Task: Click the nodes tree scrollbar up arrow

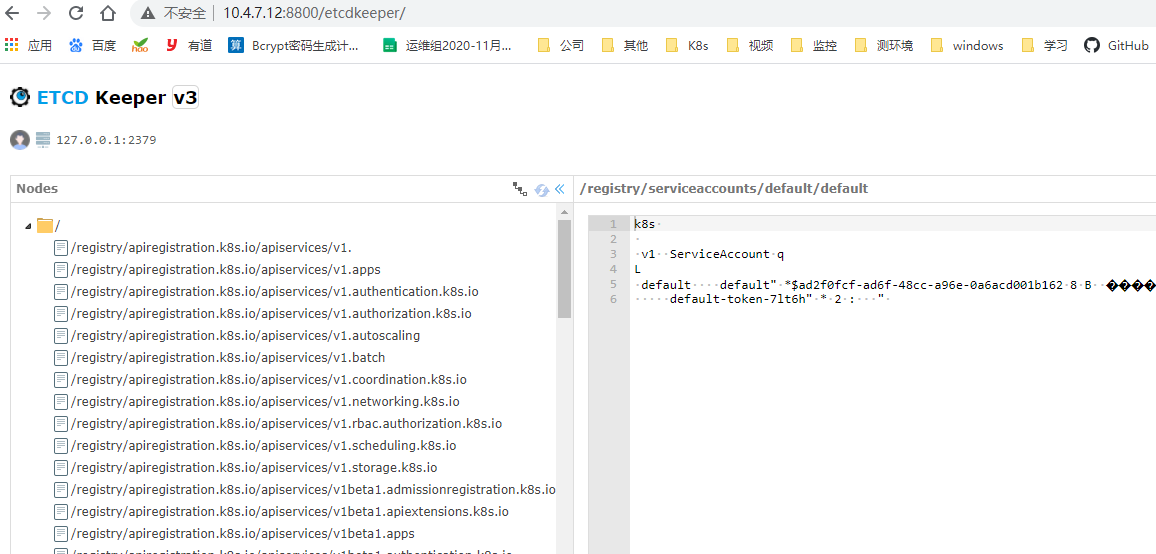Action: click(x=565, y=212)
